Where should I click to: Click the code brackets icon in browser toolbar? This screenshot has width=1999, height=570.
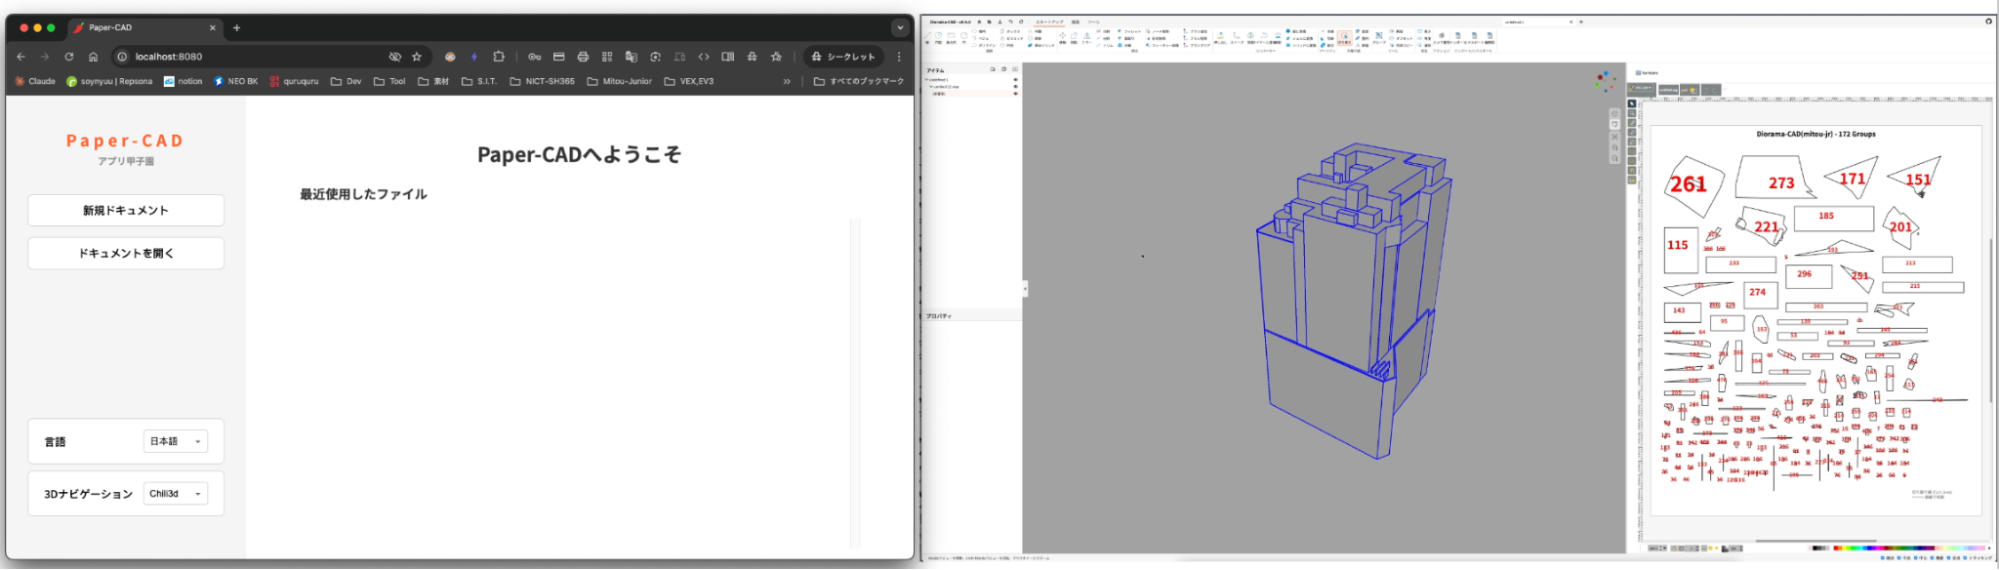(704, 57)
